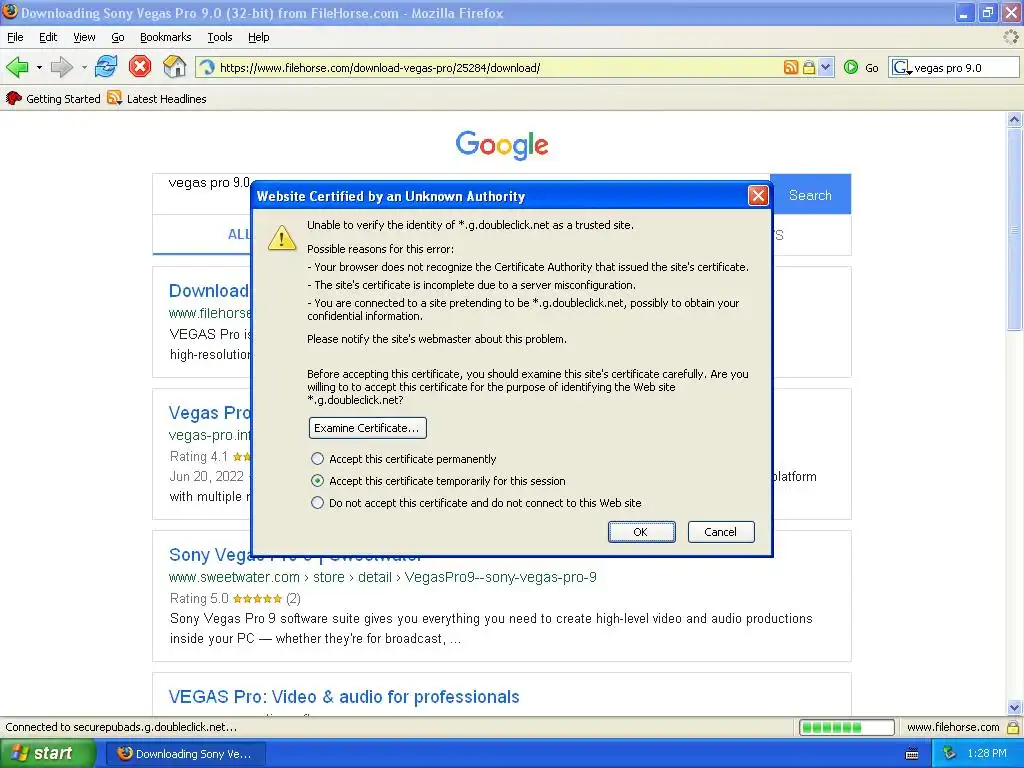Image resolution: width=1024 pixels, height=768 pixels.
Task: Click the Google search engine icon
Action: 901,67
